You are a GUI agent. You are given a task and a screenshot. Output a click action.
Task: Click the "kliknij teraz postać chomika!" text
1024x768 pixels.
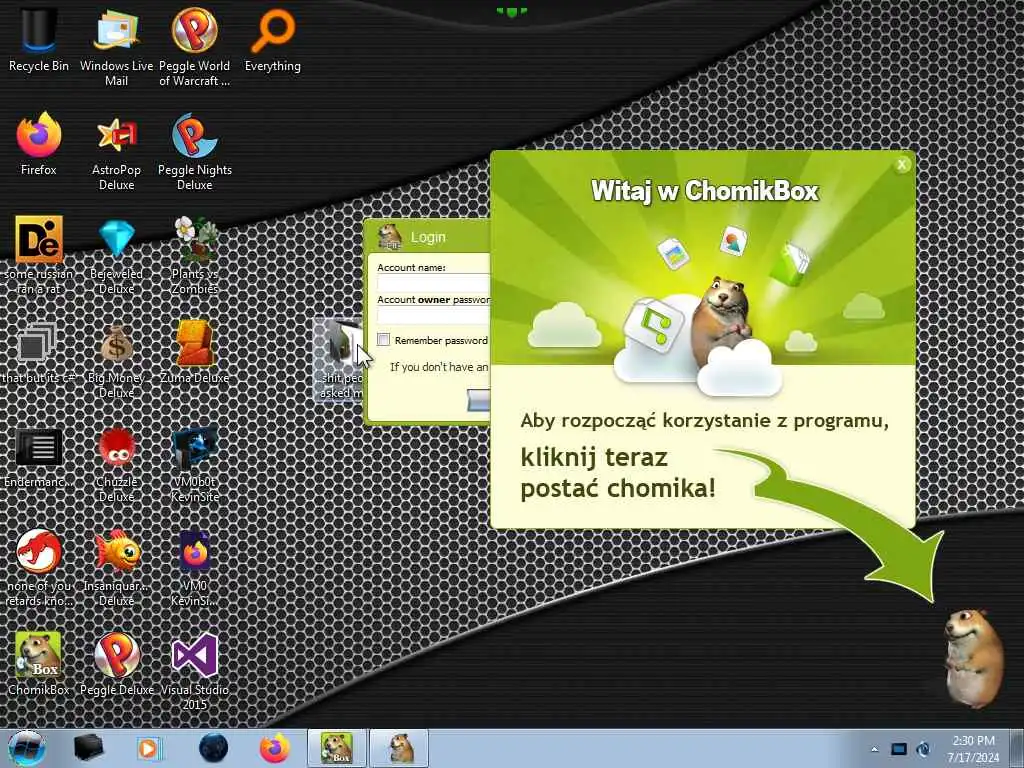point(618,473)
